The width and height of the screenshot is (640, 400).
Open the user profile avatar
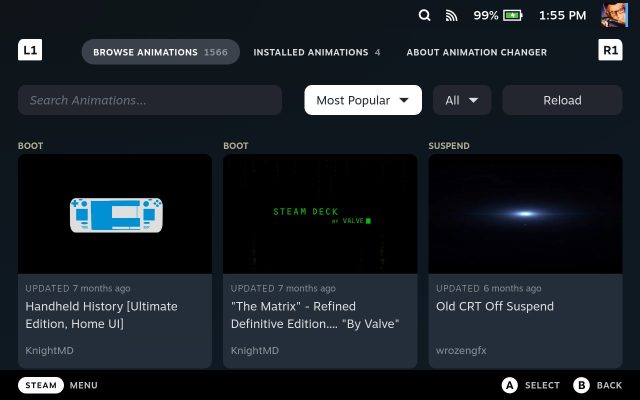click(x=613, y=15)
